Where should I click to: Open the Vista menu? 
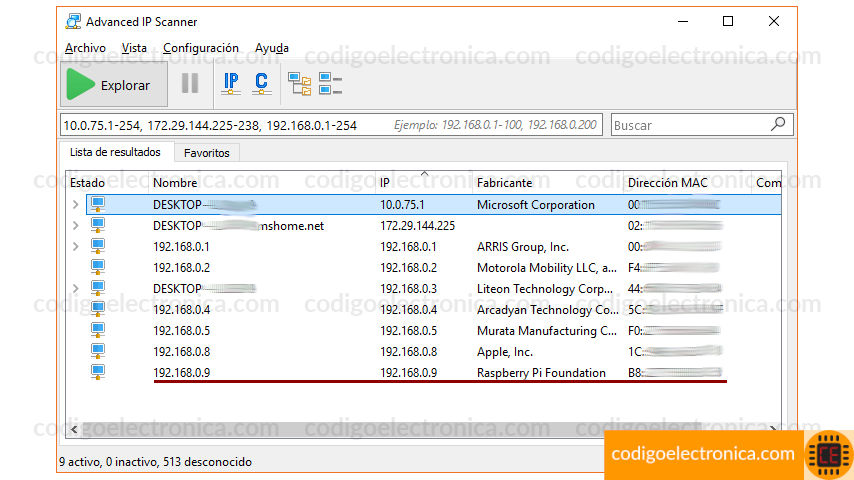point(134,48)
